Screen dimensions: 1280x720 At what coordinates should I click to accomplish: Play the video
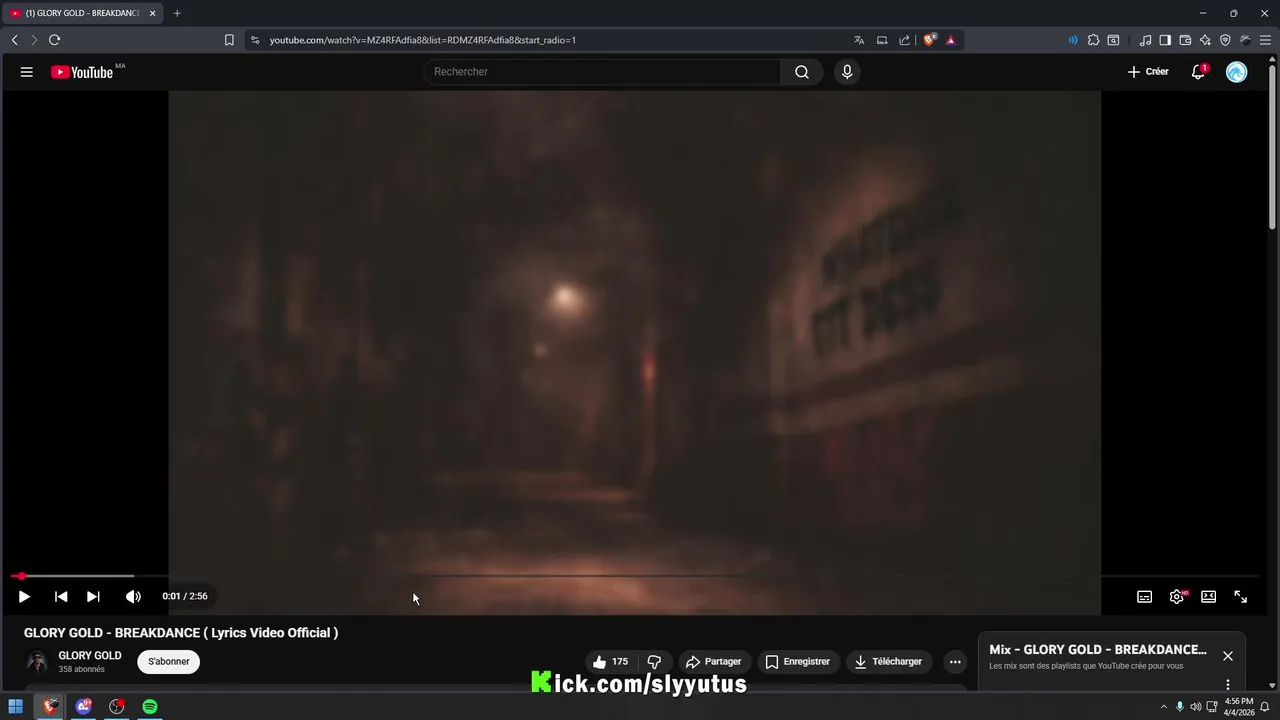coord(24,596)
